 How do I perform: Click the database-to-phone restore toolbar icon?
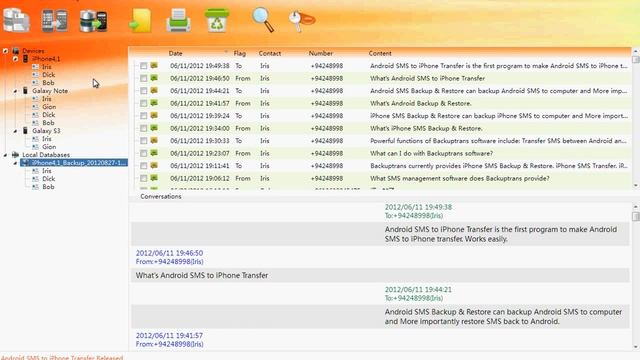(x=93, y=20)
